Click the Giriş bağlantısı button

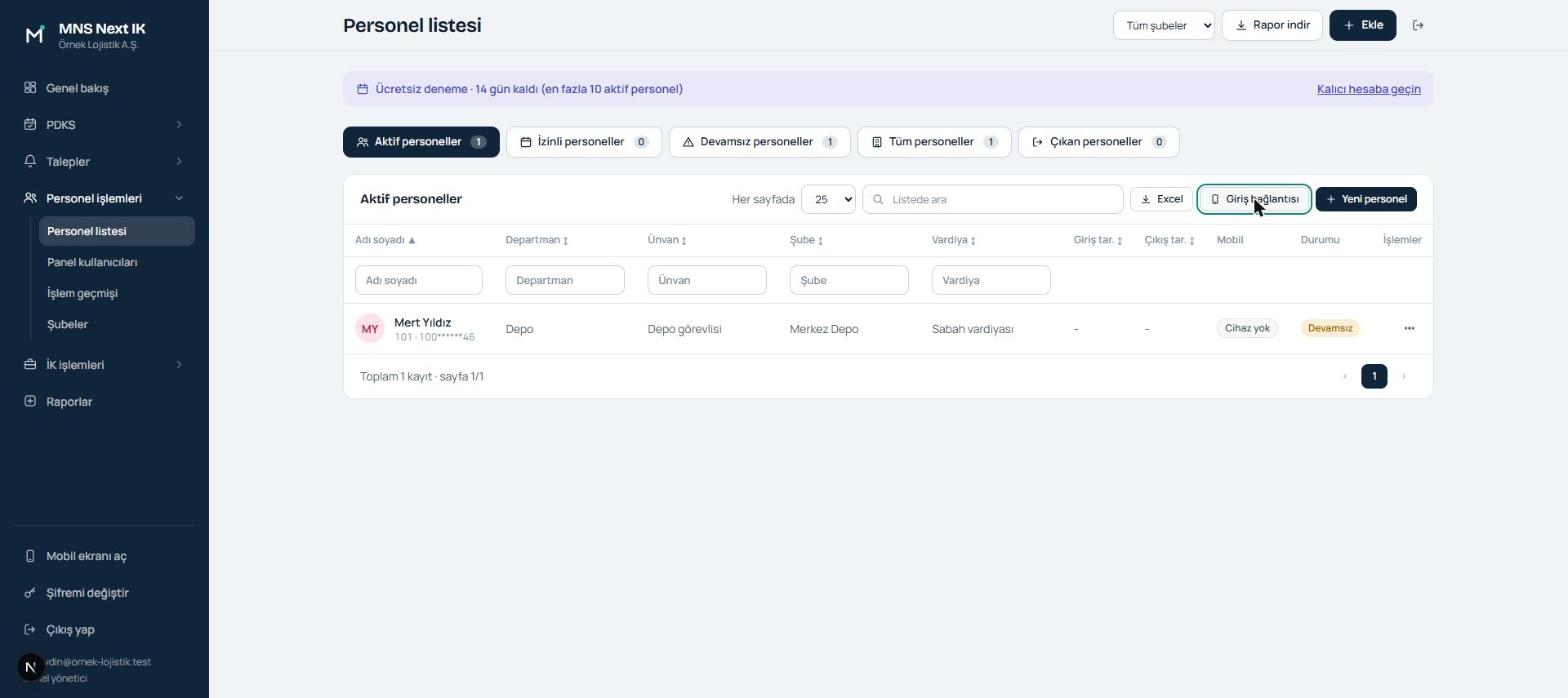click(1254, 199)
